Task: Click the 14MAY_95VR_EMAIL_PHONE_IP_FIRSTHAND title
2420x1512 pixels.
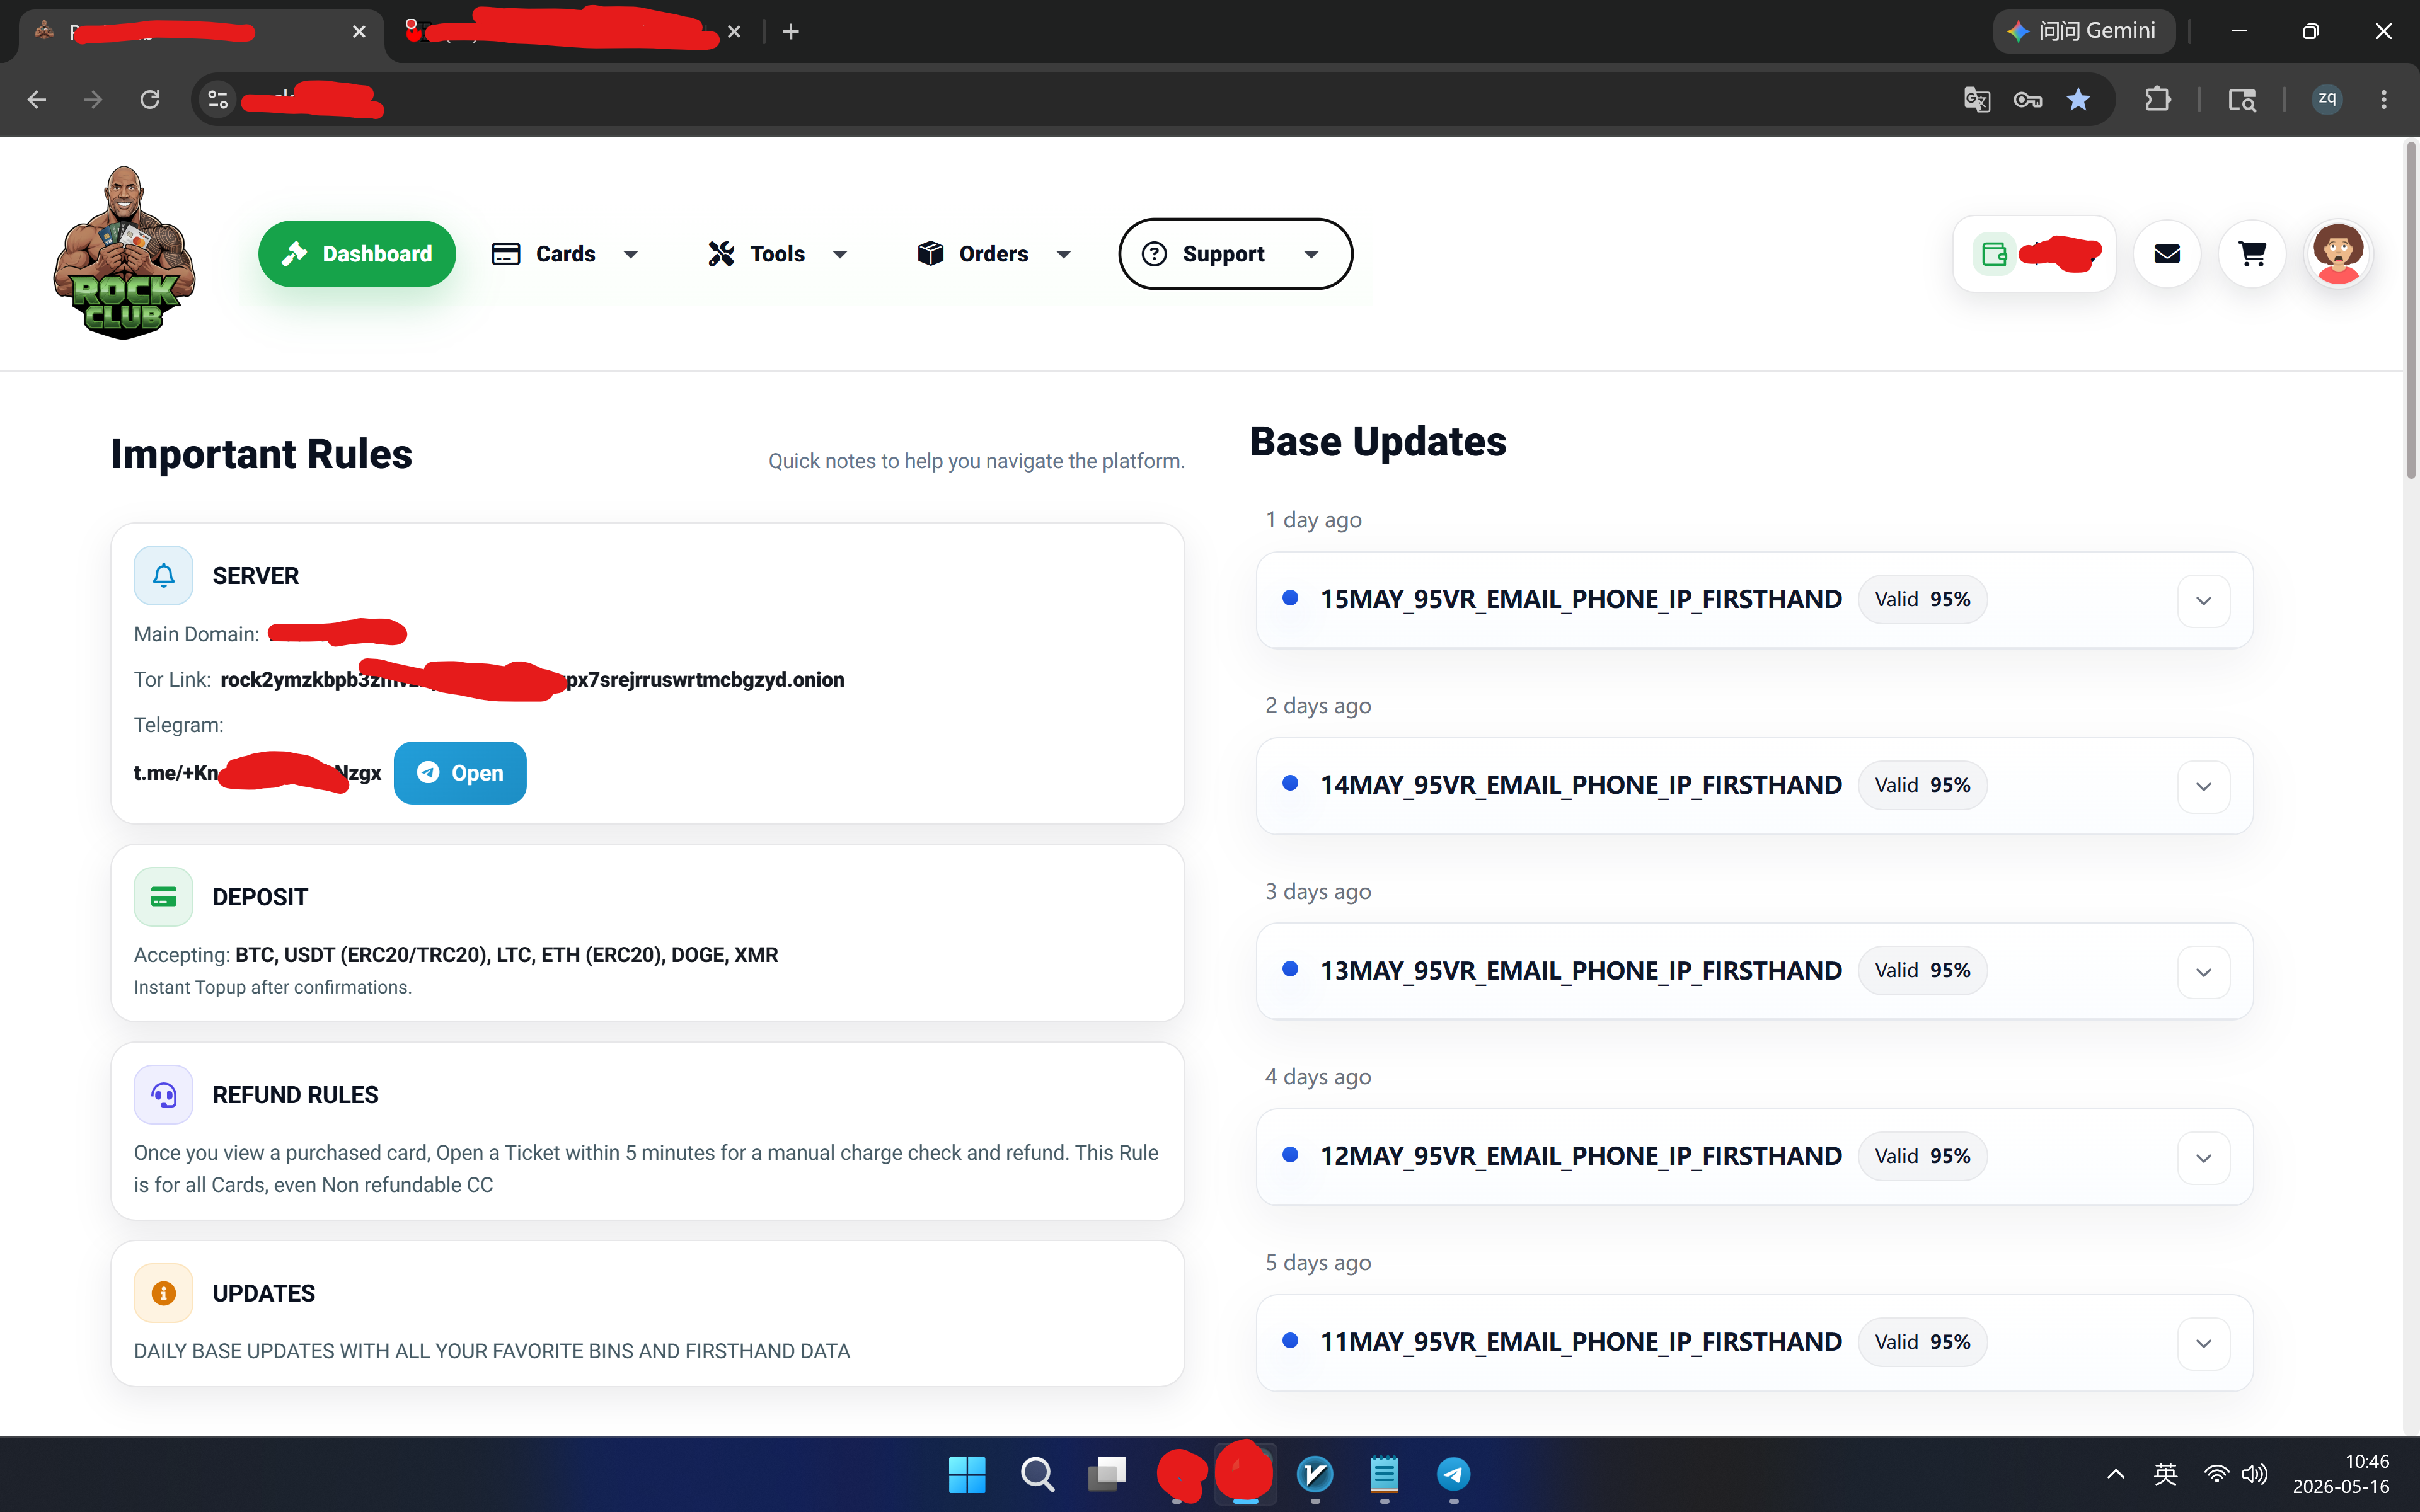Action: click(x=1581, y=785)
